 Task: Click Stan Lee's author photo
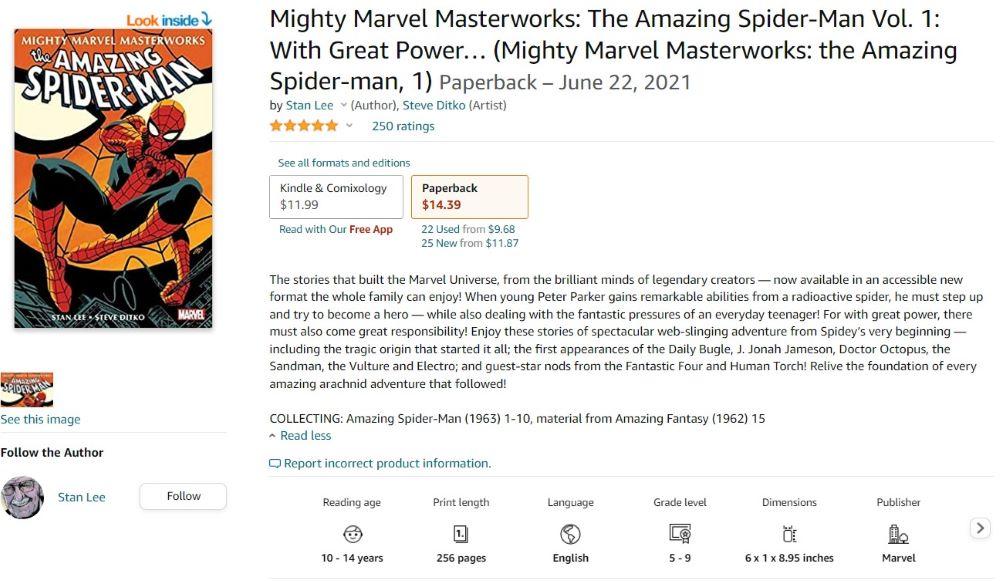(x=22, y=497)
